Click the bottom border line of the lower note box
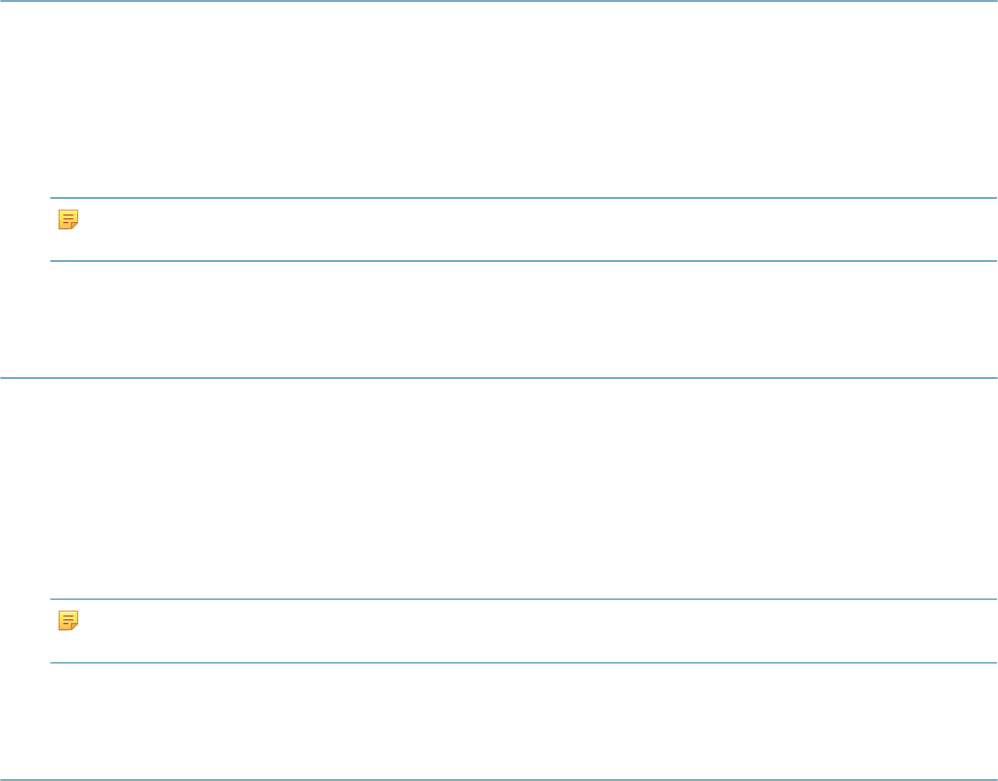The image size is (998, 781). (x=523, y=663)
